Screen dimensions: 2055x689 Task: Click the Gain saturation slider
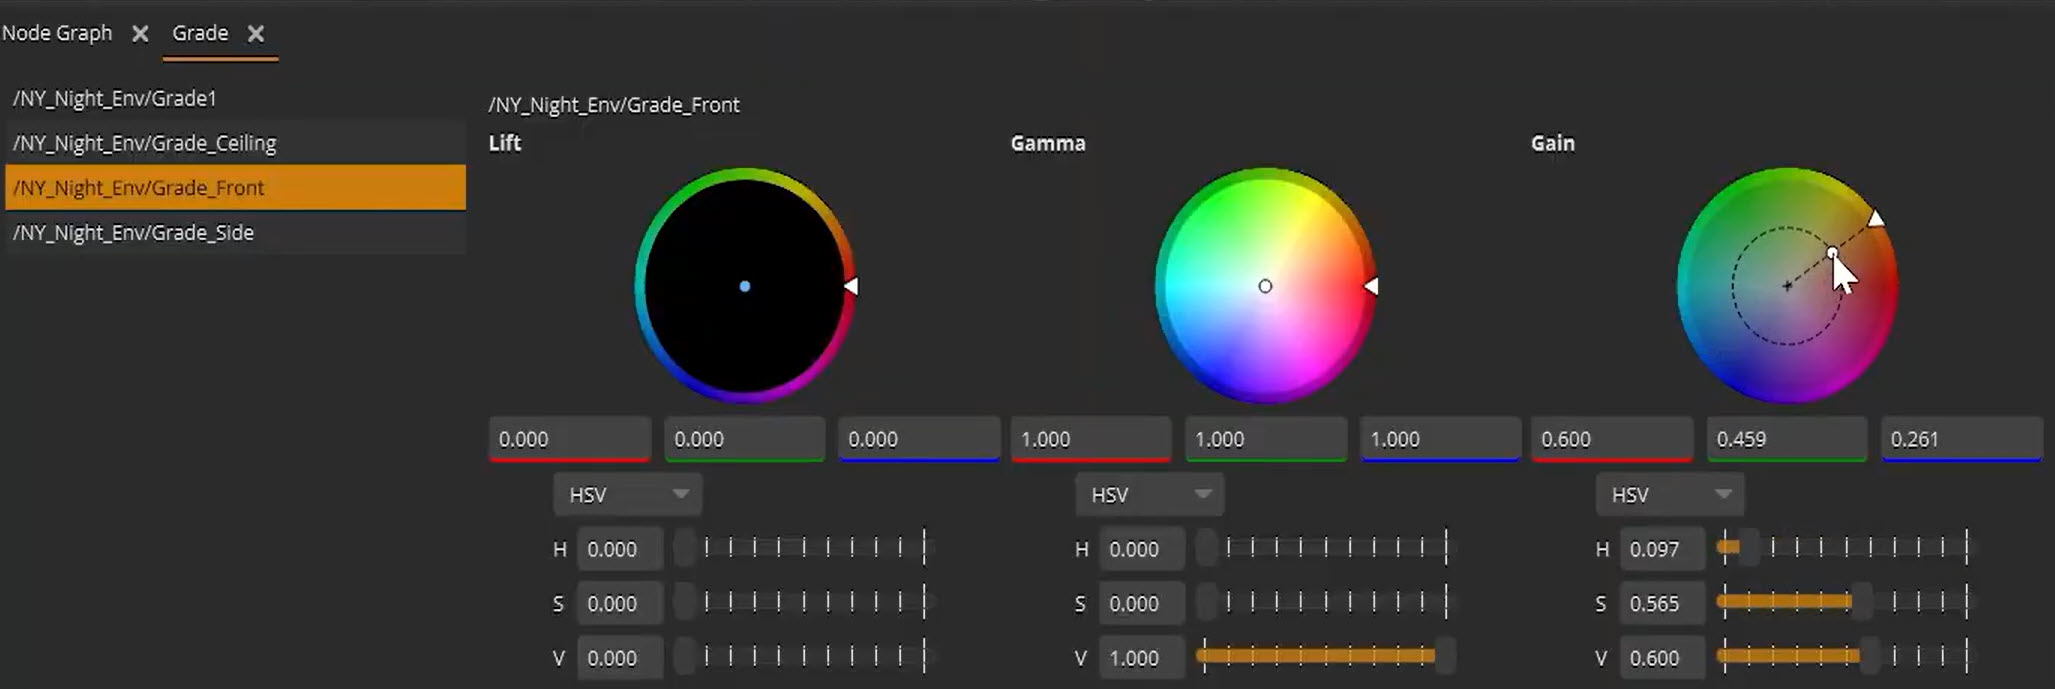click(1842, 602)
